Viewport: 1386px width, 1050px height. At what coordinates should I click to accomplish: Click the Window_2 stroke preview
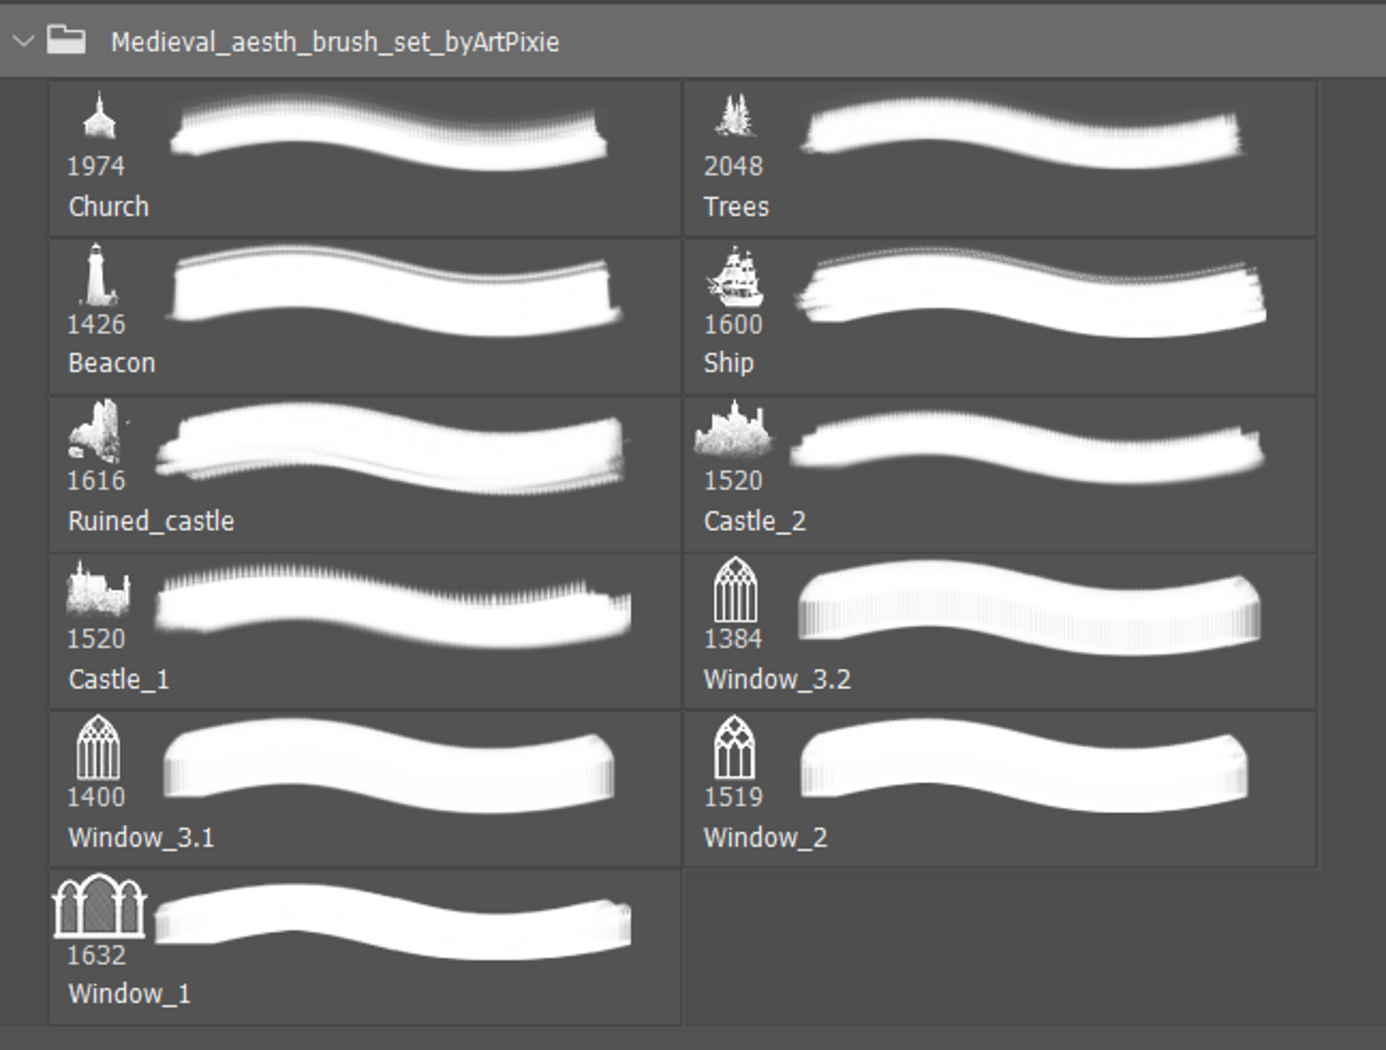tap(1024, 765)
